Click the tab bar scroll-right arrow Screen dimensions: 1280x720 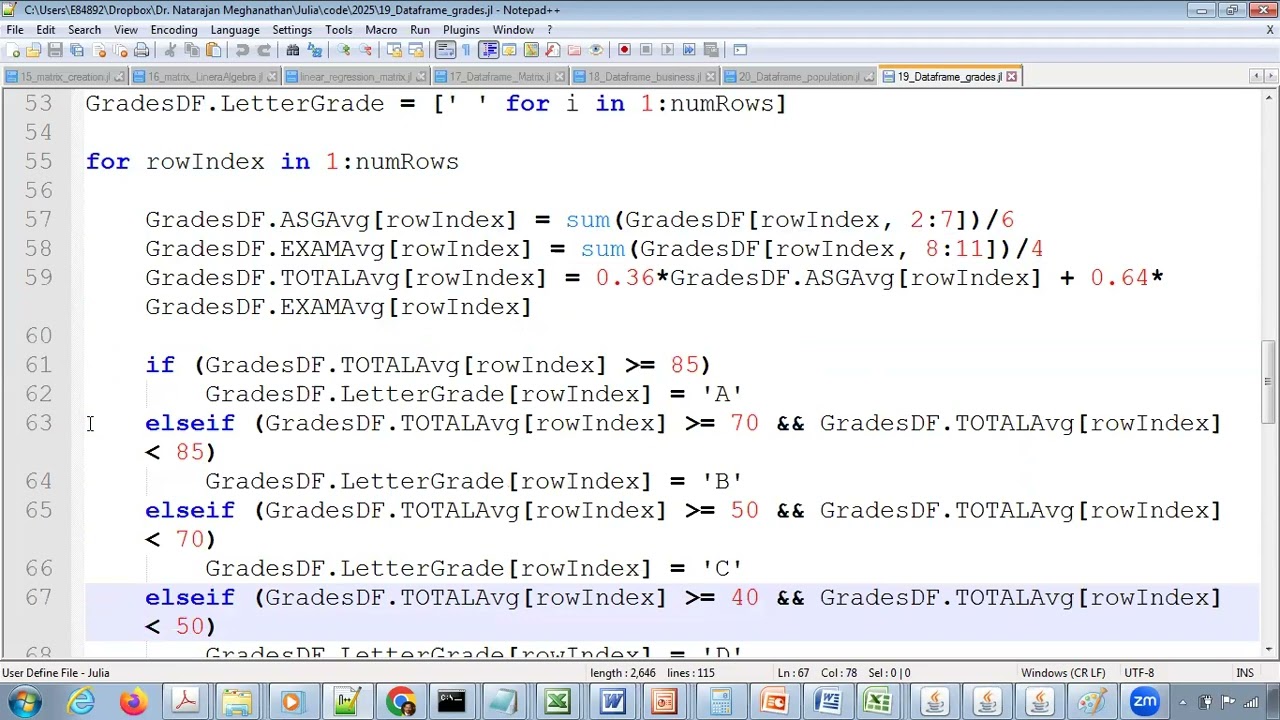1270,76
